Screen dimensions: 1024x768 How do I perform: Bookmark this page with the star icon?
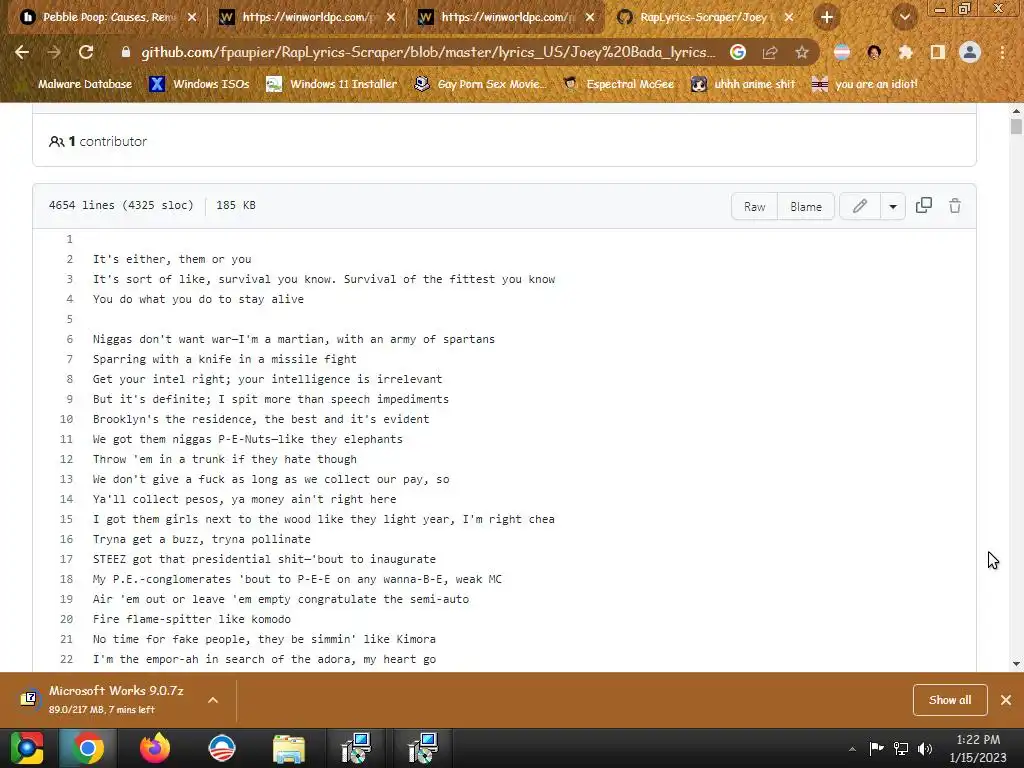[x=802, y=52]
